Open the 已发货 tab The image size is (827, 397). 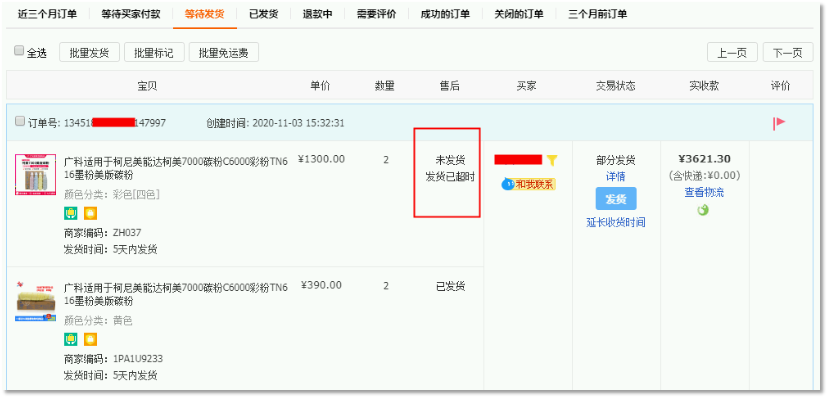pos(264,14)
